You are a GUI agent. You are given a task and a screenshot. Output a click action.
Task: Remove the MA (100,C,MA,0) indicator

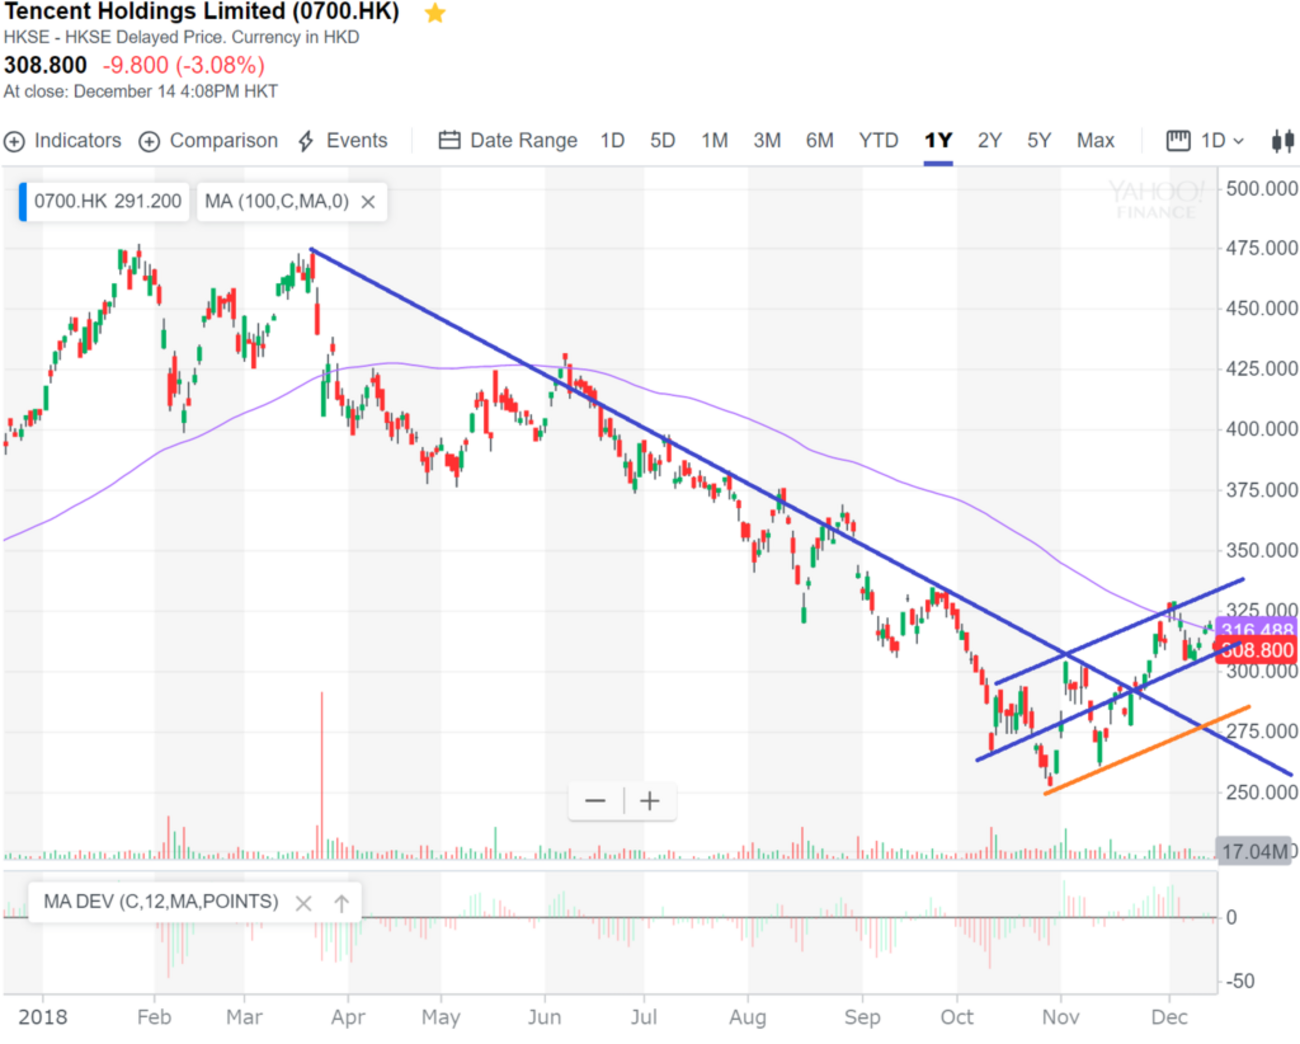368,202
